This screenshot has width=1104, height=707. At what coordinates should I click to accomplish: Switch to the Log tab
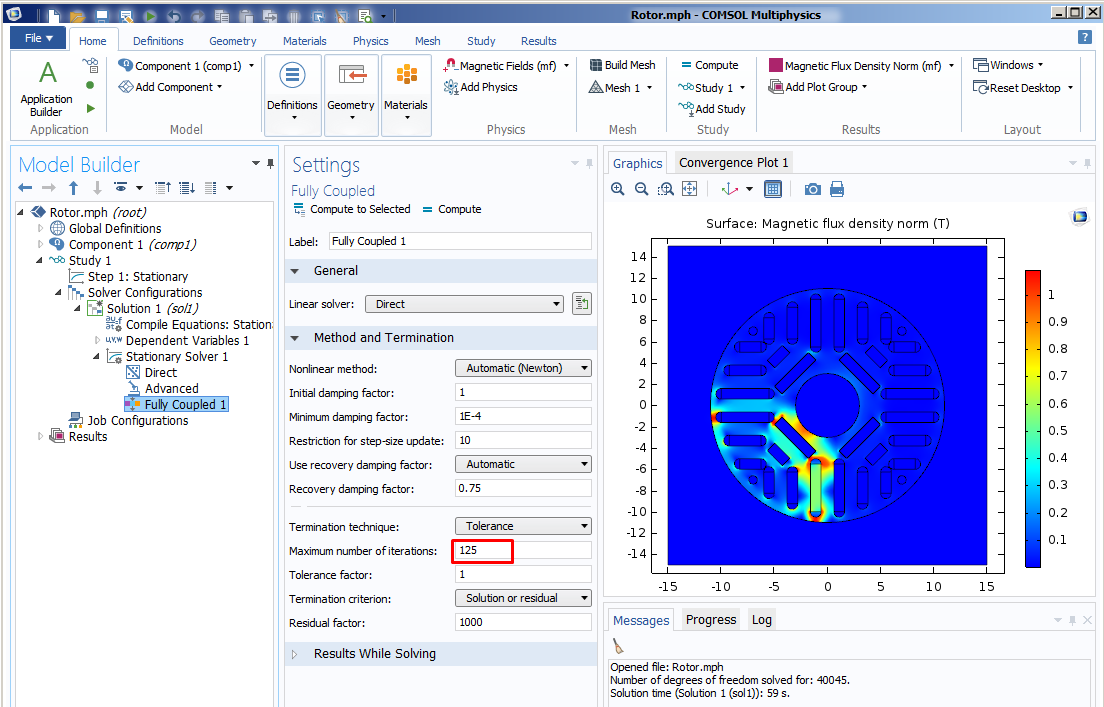click(x=762, y=620)
